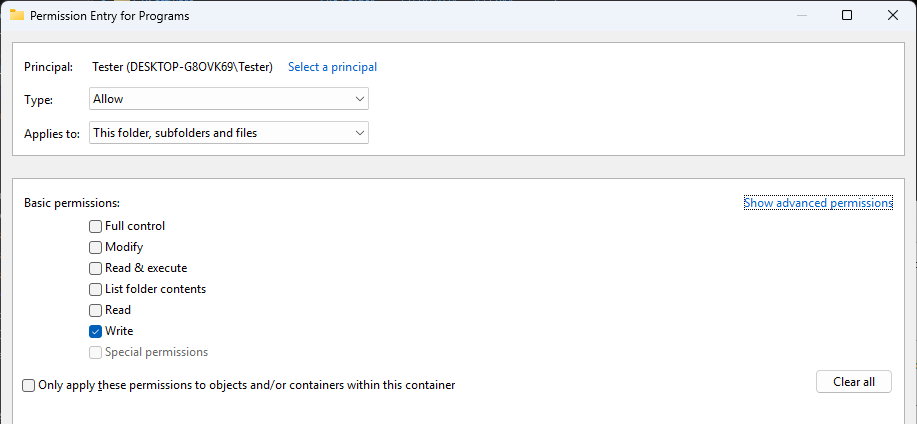
Task: Check the Modify permission box
Action: click(x=95, y=247)
